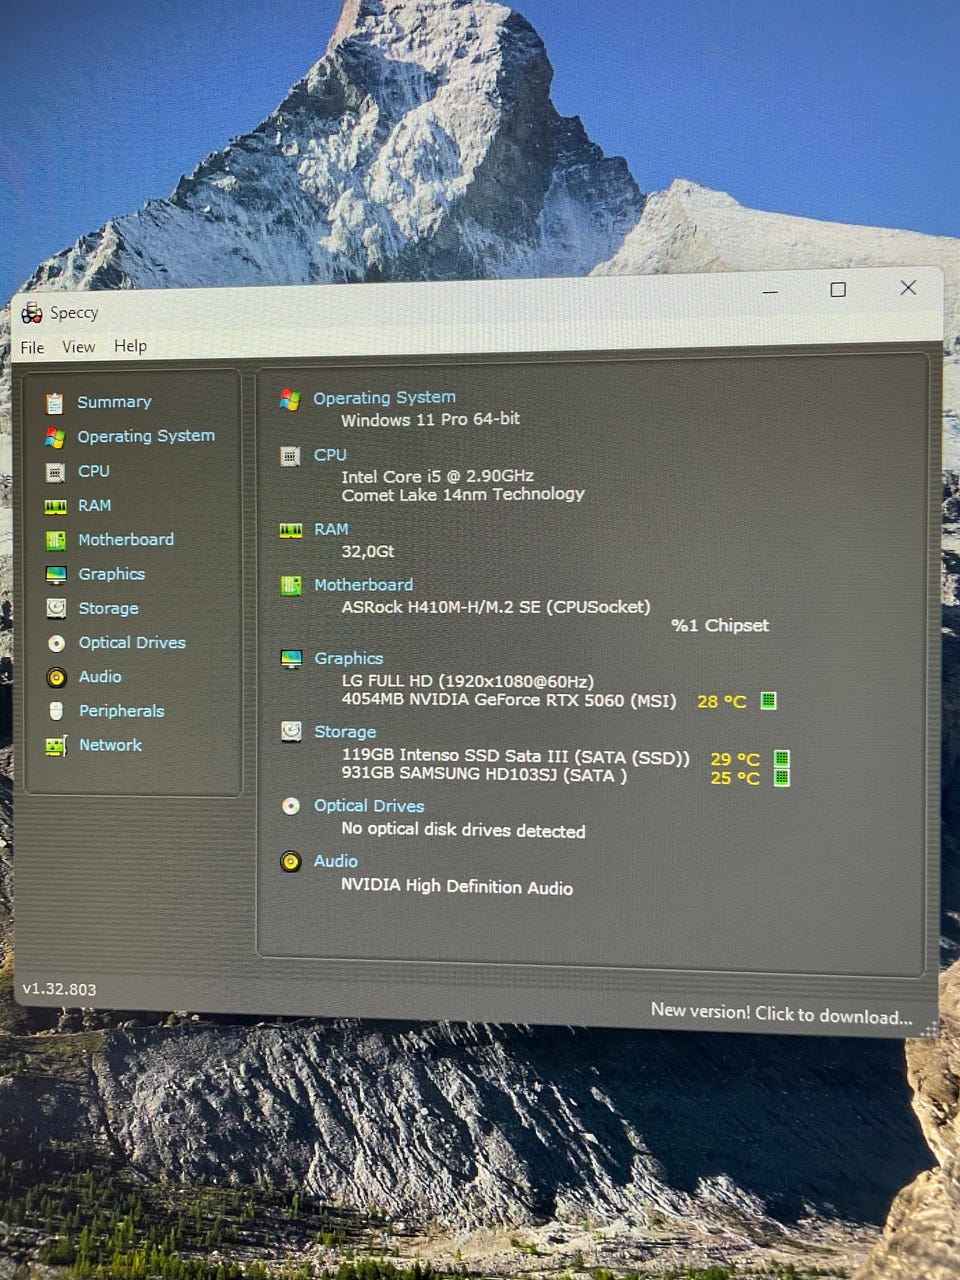Screen dimensions: 960x1280
Task: Click NVIDIA High Definition Audio text
Action: [457, 886]
